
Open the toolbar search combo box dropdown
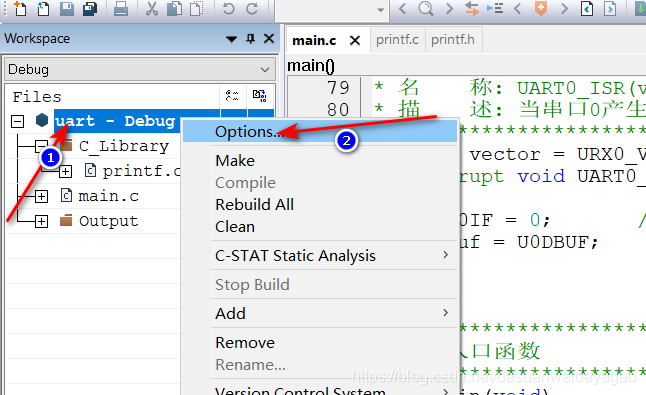380,9
